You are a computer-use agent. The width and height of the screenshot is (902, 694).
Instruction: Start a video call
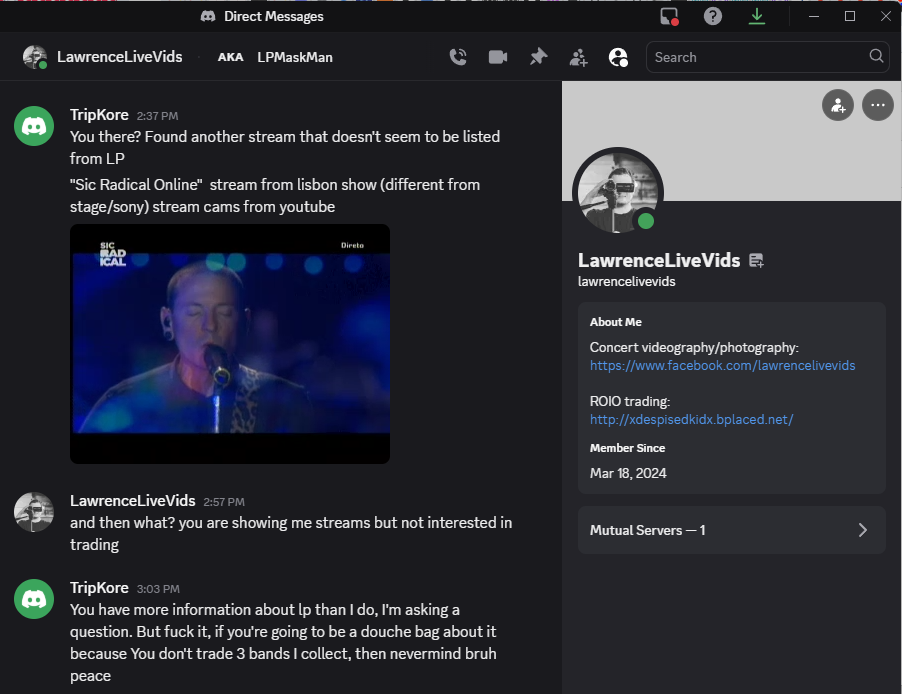tap(498, 57)
